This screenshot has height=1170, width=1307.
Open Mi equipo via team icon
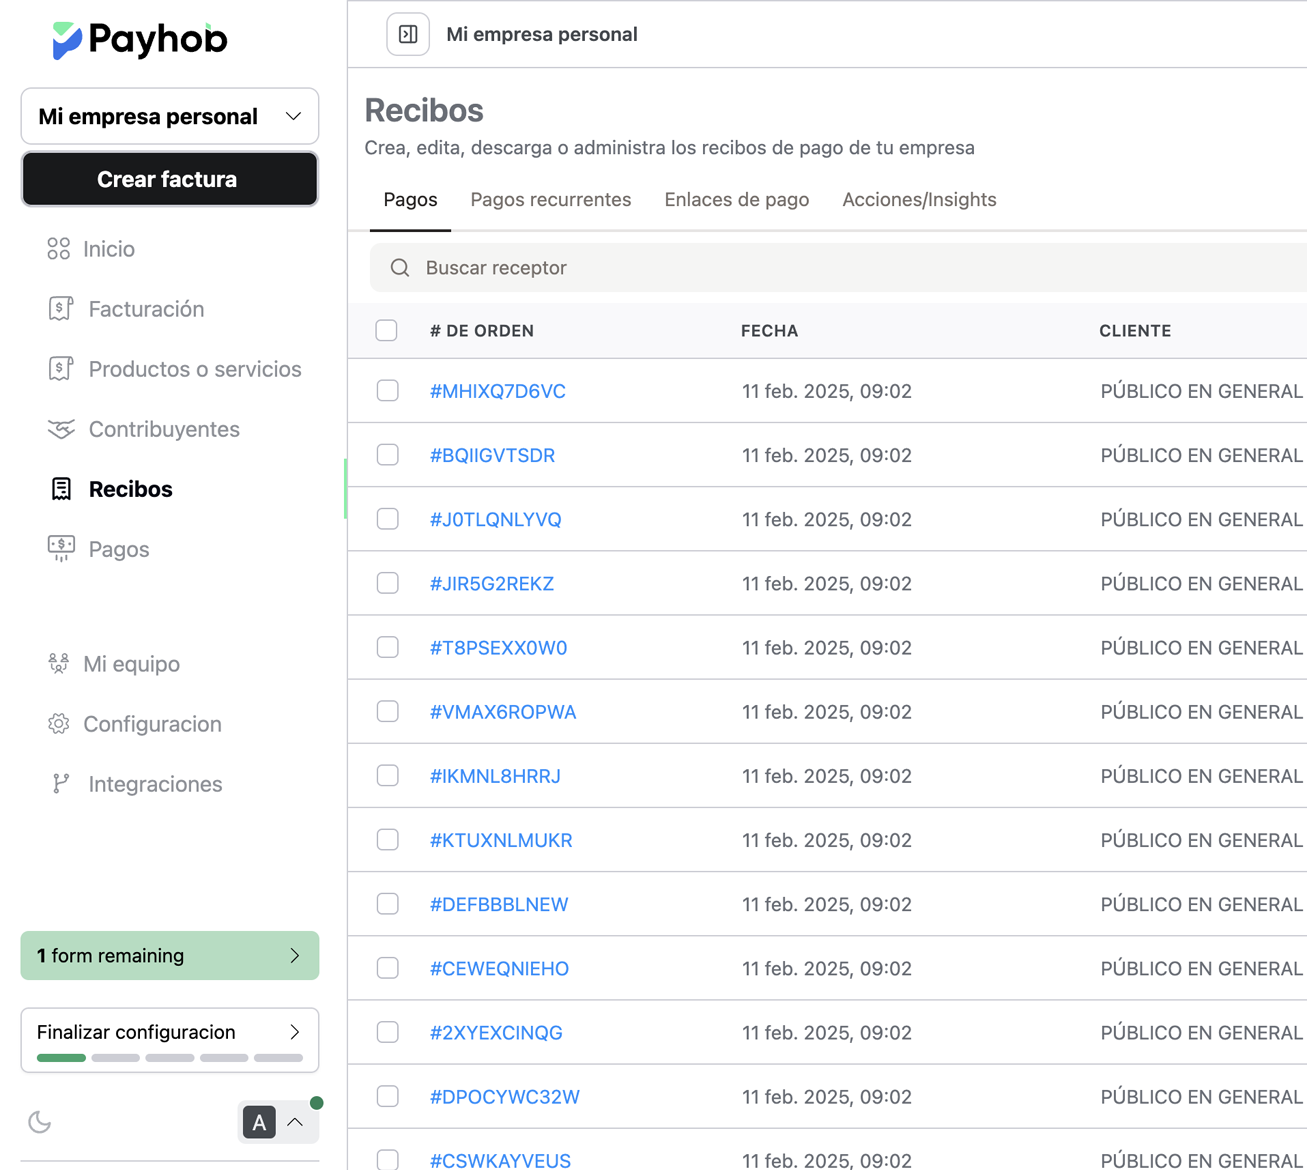(59, 664)
